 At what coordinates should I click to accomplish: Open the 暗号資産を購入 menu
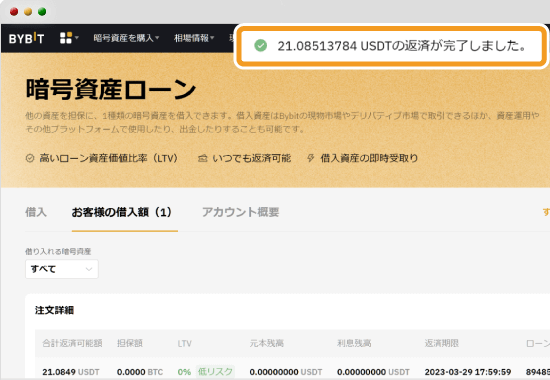[x=126, y=38]
